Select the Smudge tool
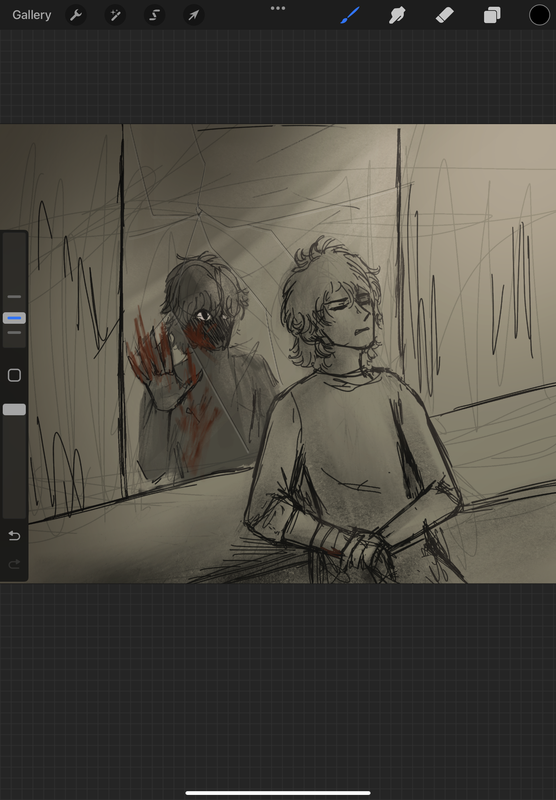Viewport: 556px width, 800px height. coord(397,15)
